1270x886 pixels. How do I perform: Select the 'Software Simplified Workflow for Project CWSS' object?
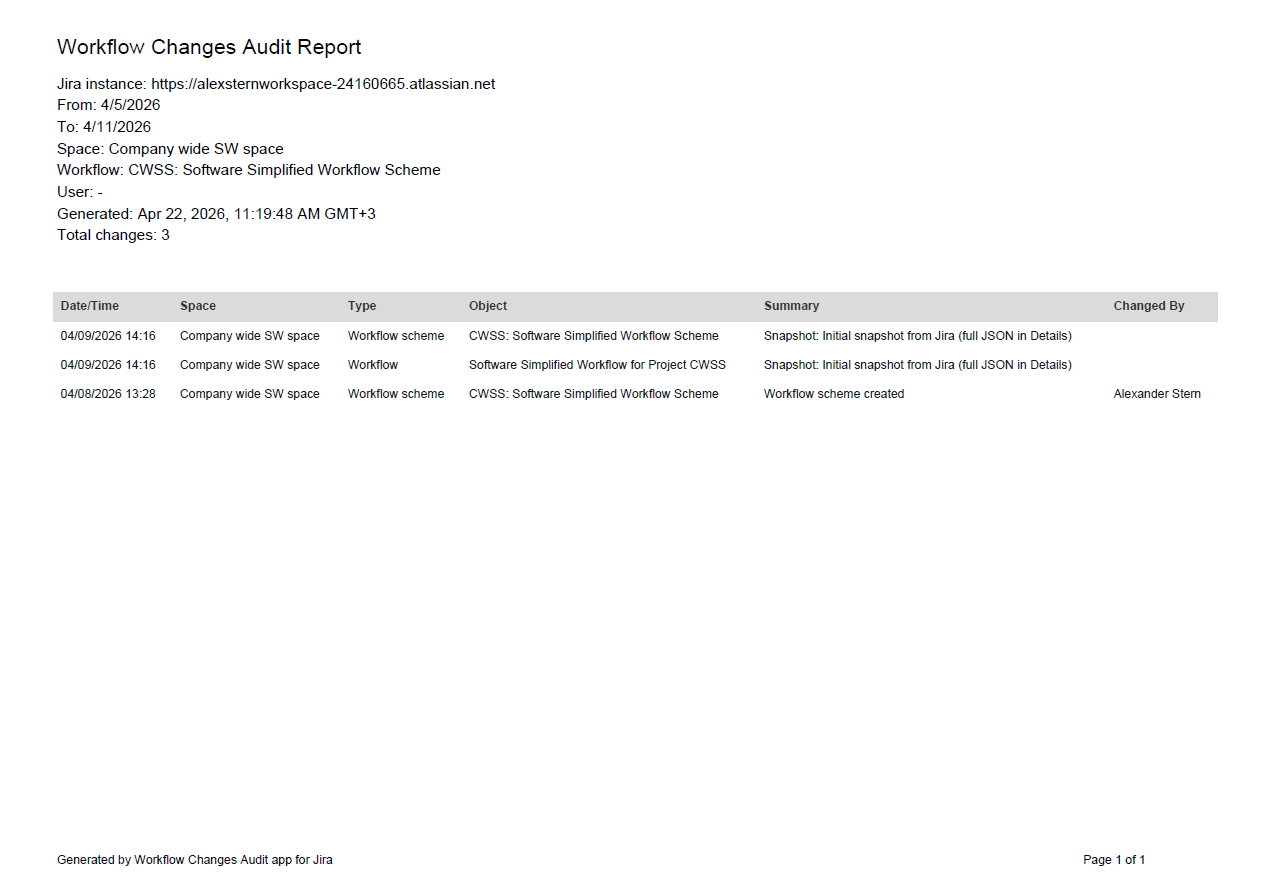tap(596, 365)
